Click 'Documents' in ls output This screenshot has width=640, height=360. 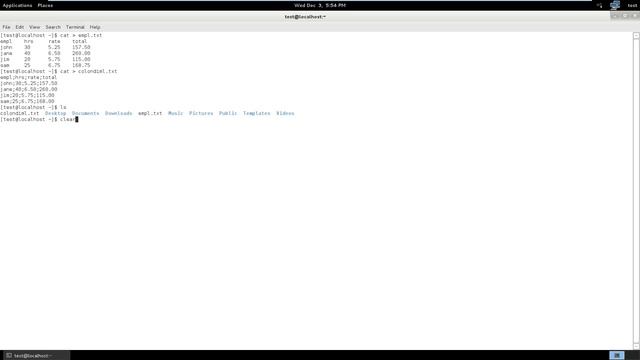[85, 113]
